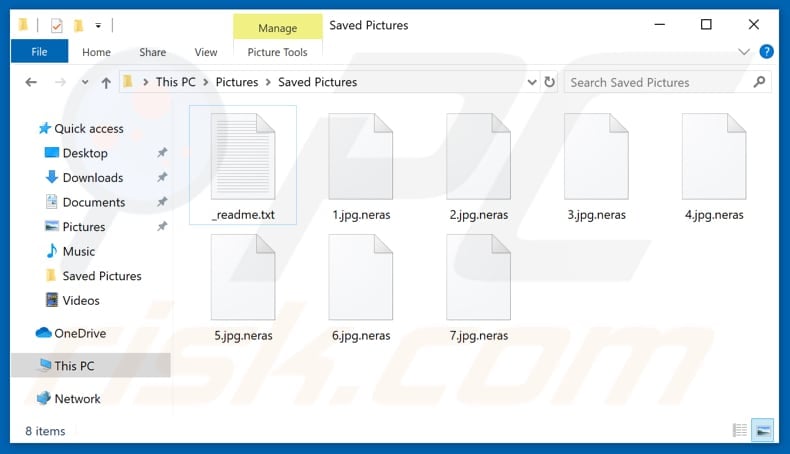790x454 pixels.
Task: Click the pin icon beside Downloads
Action: [162, 177]
